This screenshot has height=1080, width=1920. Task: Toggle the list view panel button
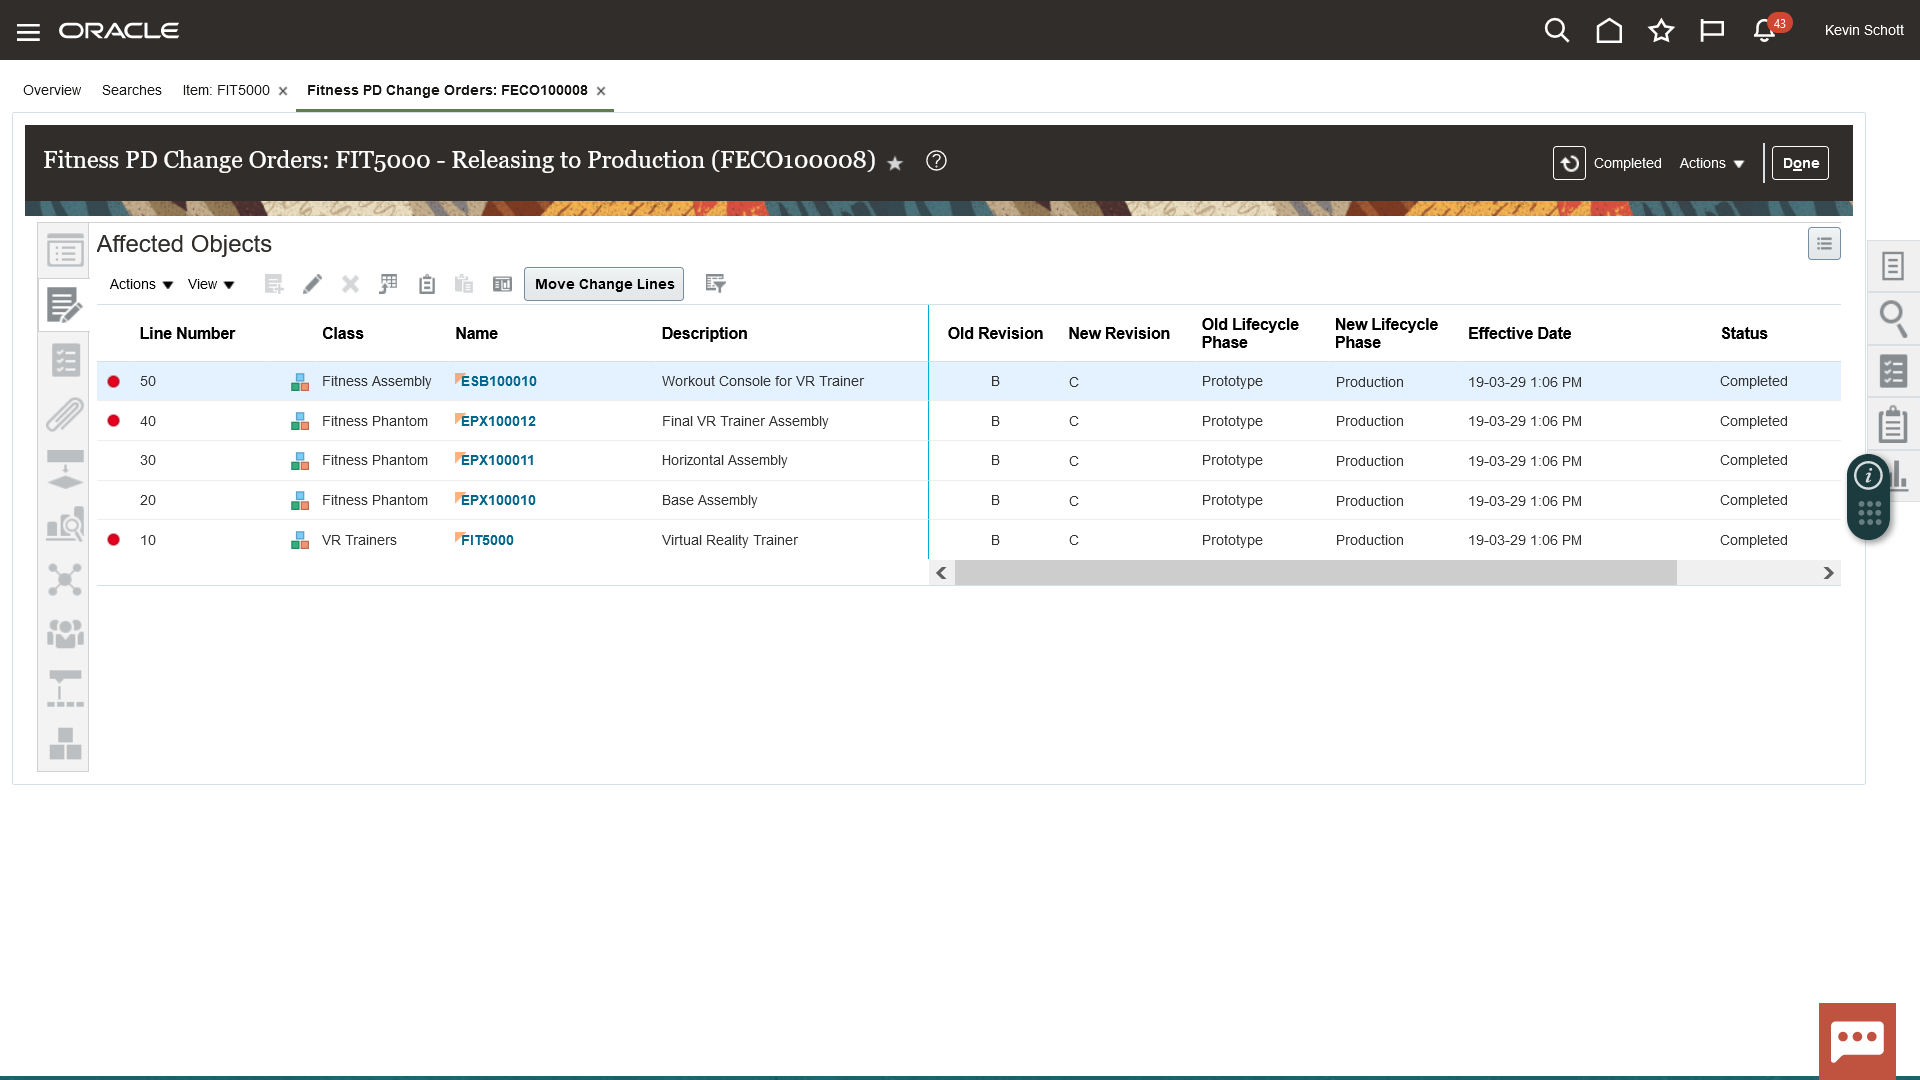1824,244
